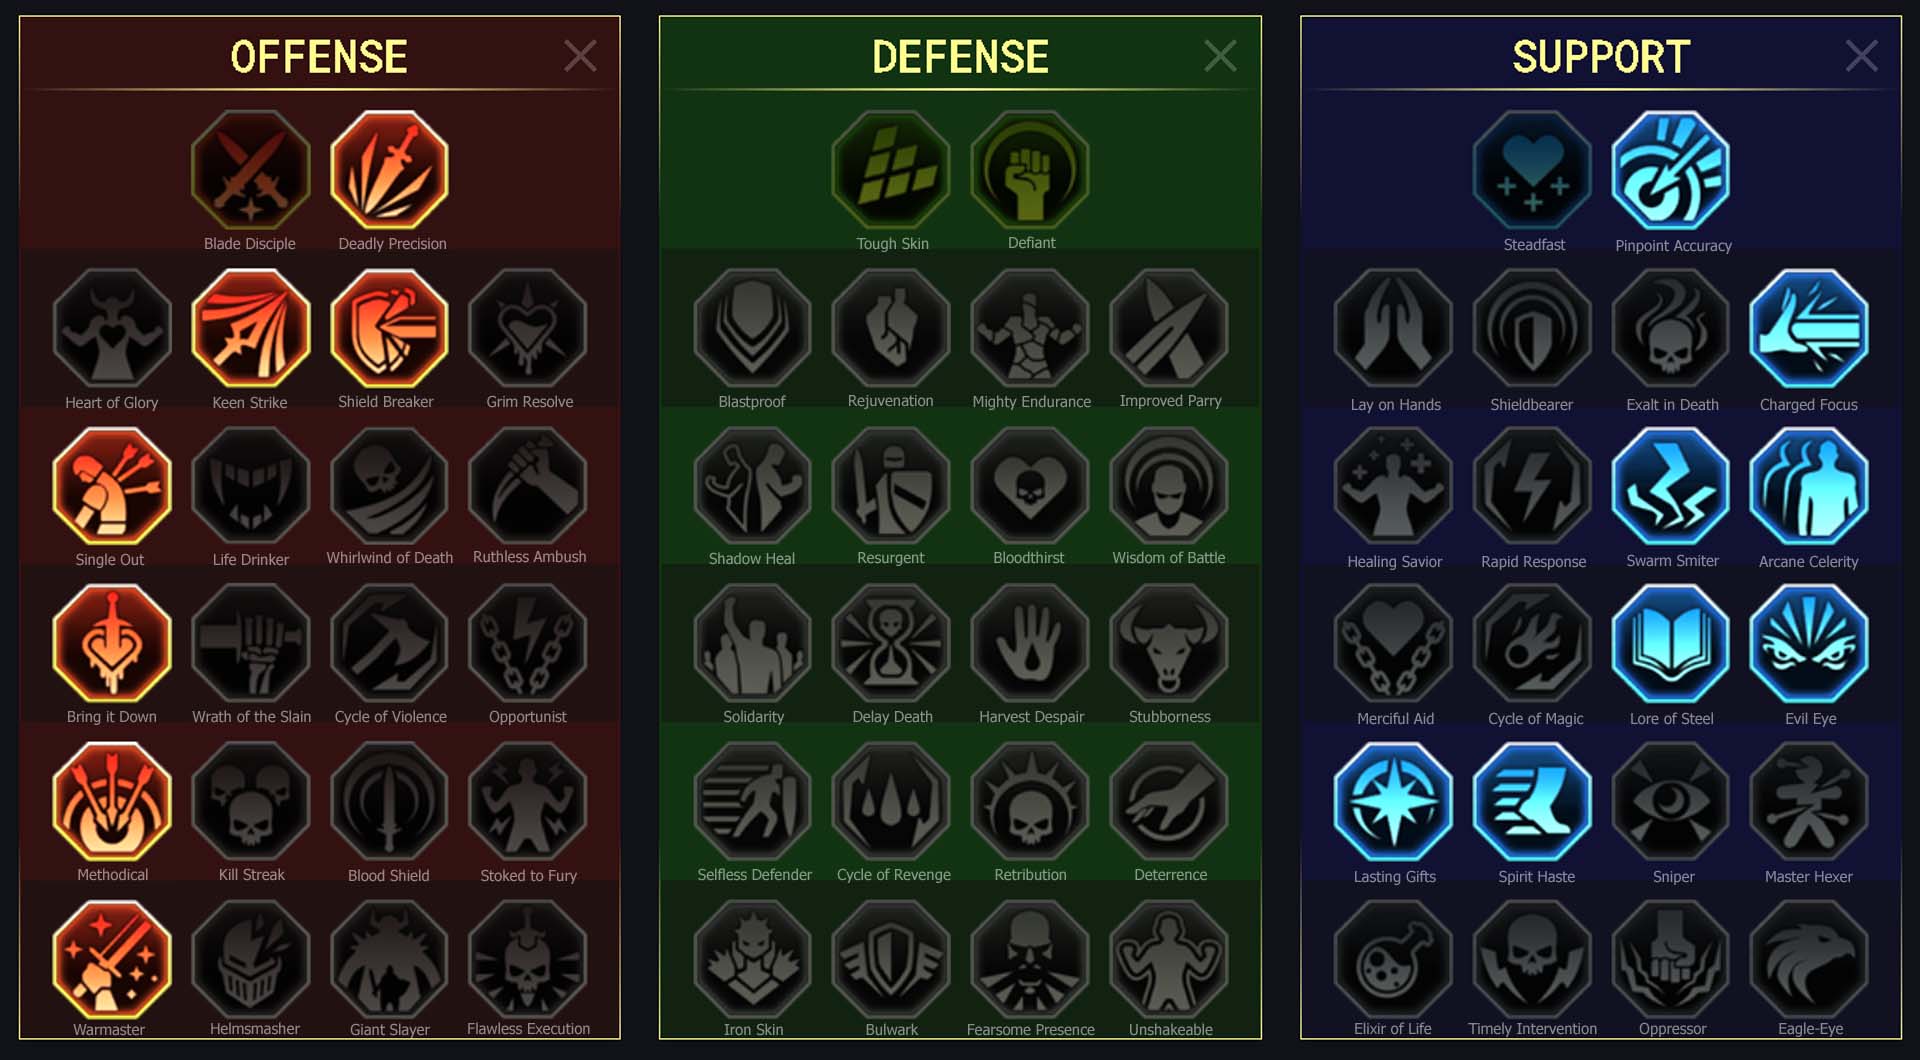Select the Deadly Precision mastery icon
This screenshot has width=1920, height=1060.
[x=389, y=170]
